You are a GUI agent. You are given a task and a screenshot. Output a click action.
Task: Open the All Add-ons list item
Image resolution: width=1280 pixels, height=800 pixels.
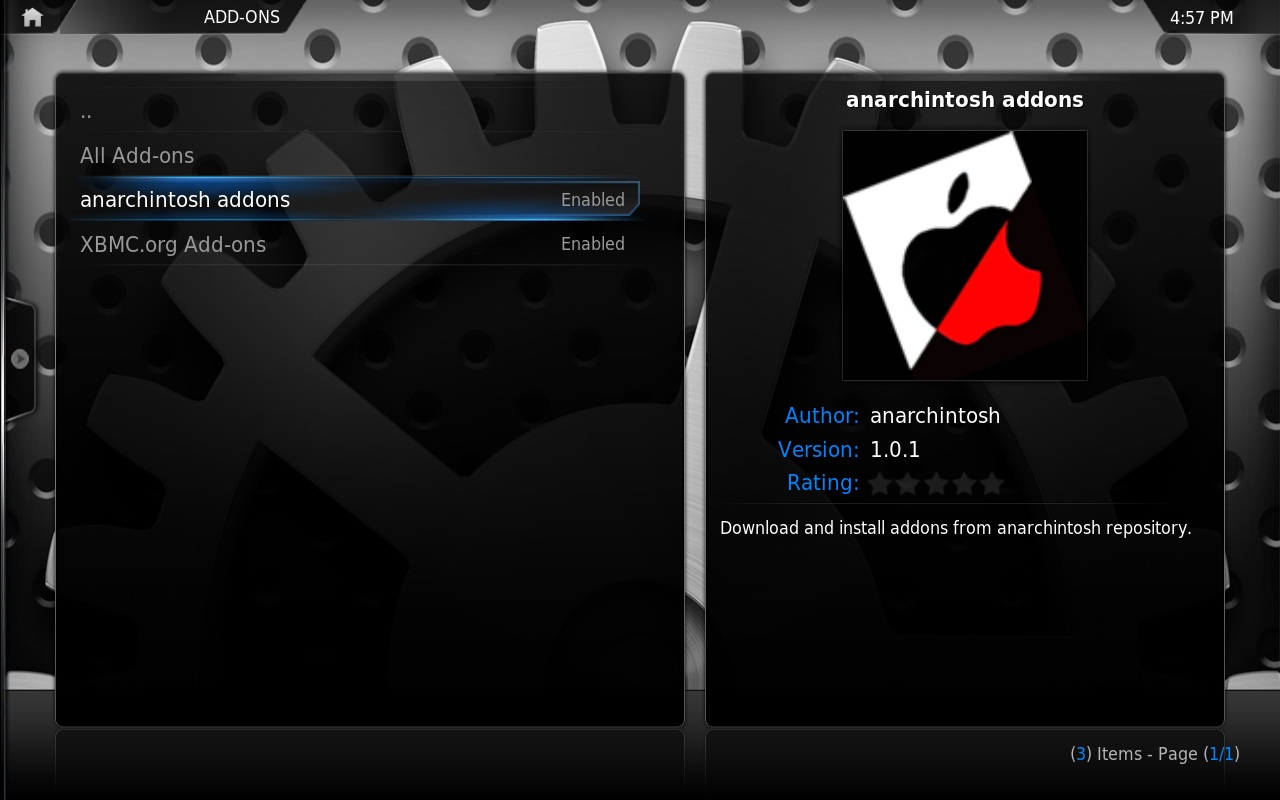coord(137,156)
